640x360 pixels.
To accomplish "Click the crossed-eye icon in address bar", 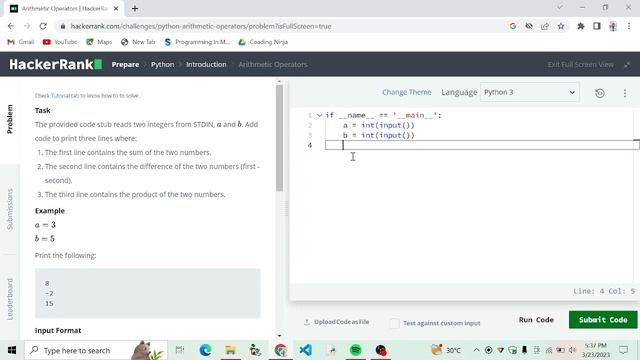I will pos(529,26).
